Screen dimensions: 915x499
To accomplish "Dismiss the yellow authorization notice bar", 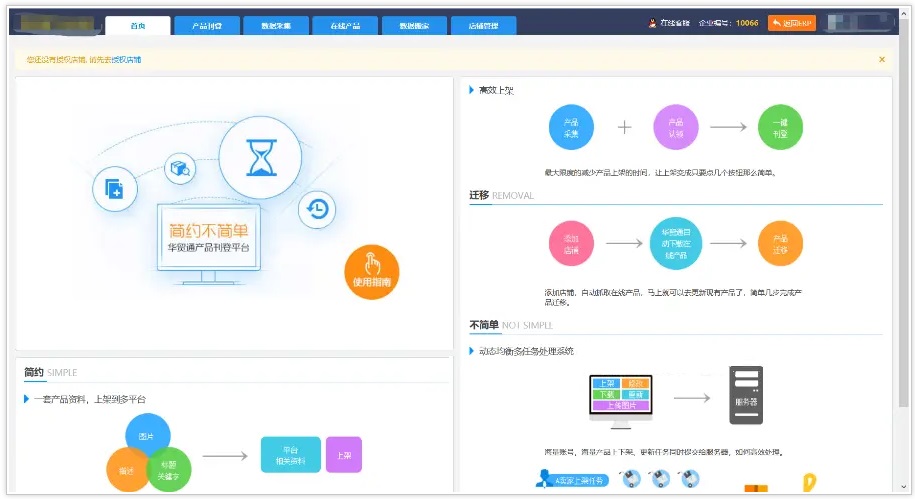I will 881,60.
